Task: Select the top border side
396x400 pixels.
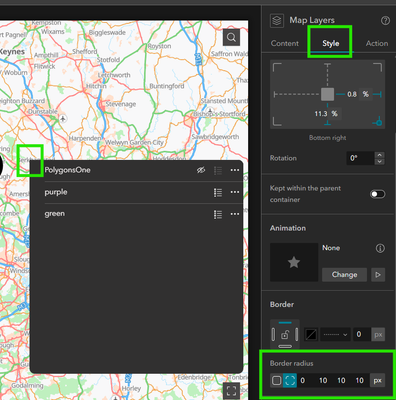Action: click(x=285, y=323)
